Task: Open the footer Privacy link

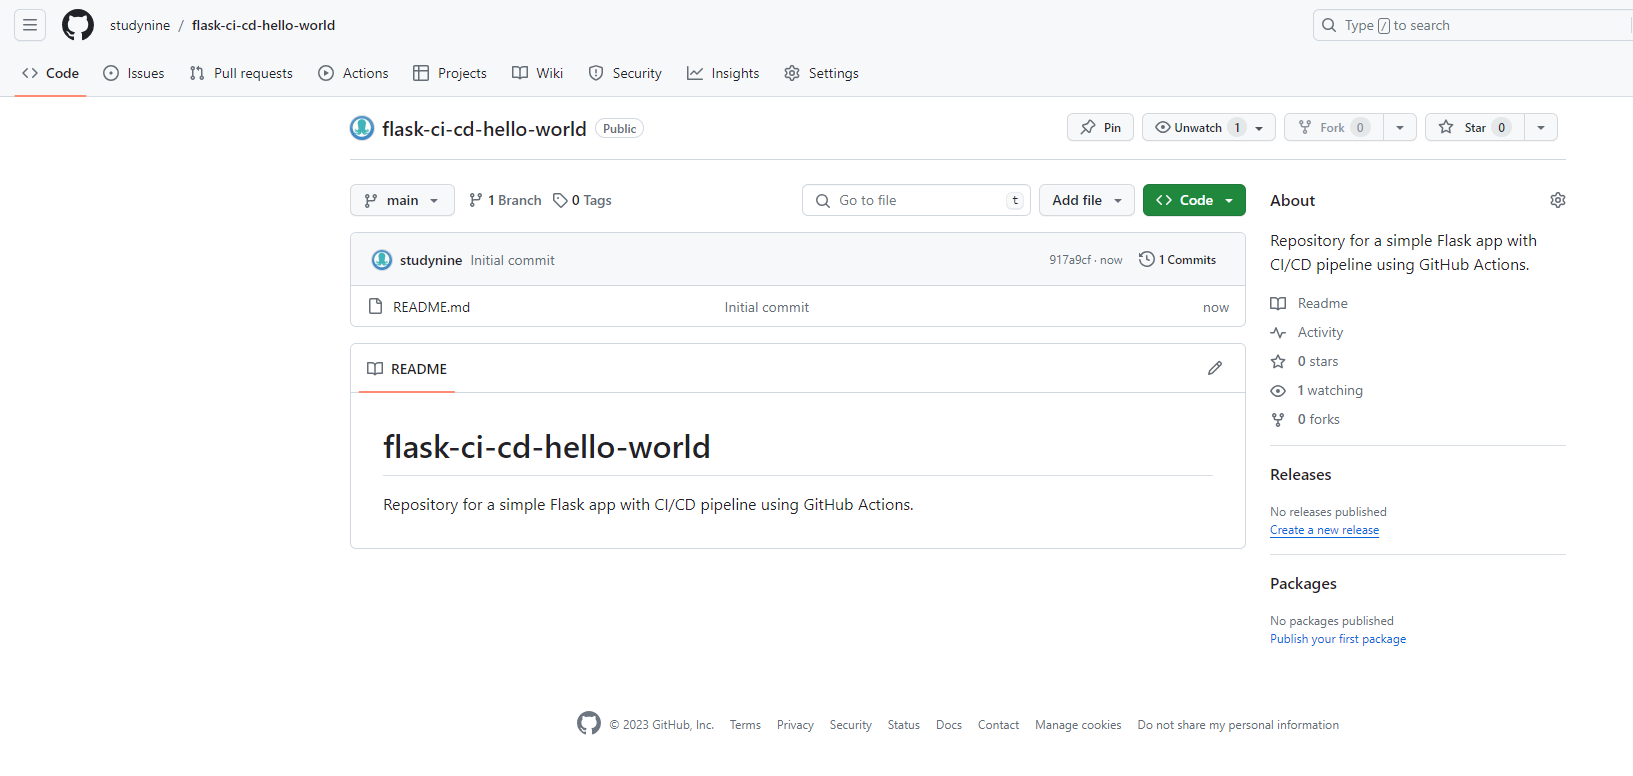Action: pos(795,725)
